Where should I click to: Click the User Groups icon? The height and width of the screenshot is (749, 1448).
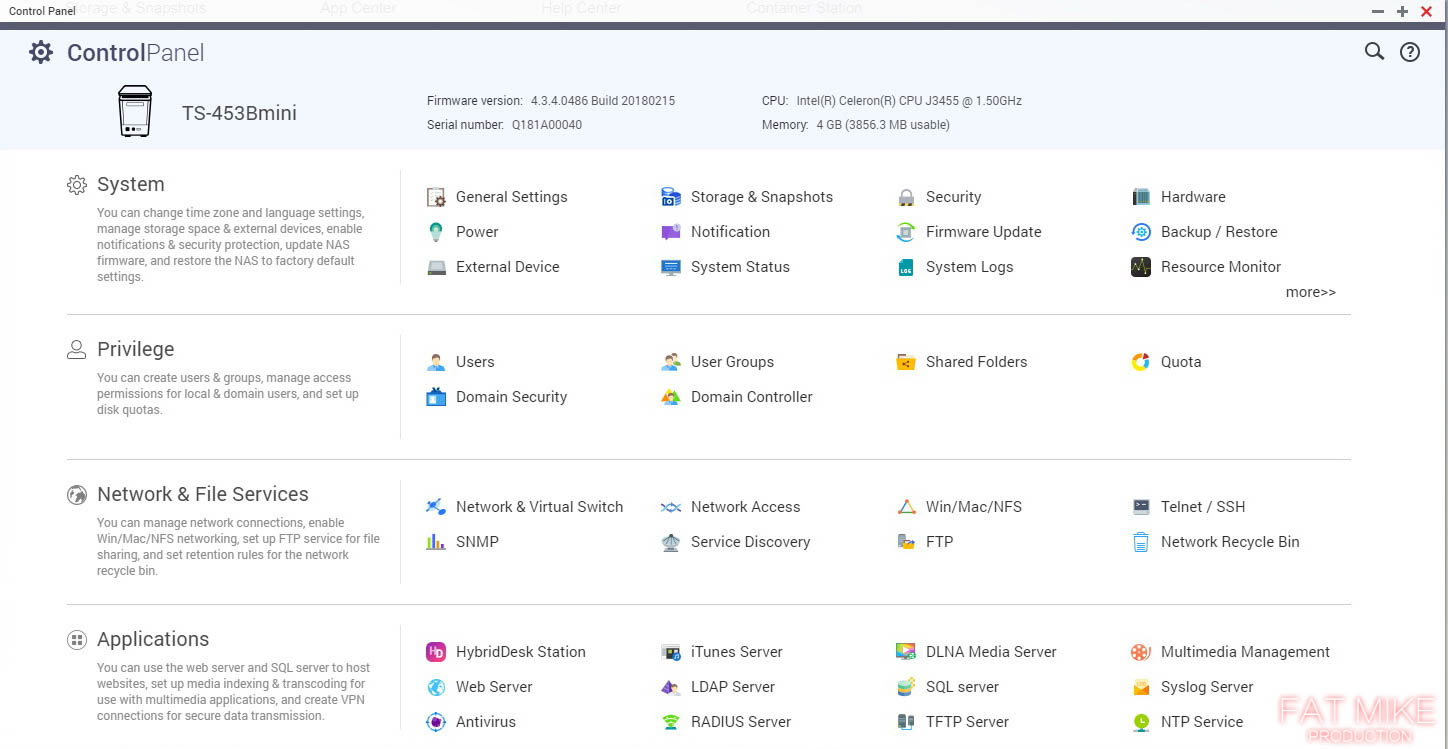pos(671,362)
